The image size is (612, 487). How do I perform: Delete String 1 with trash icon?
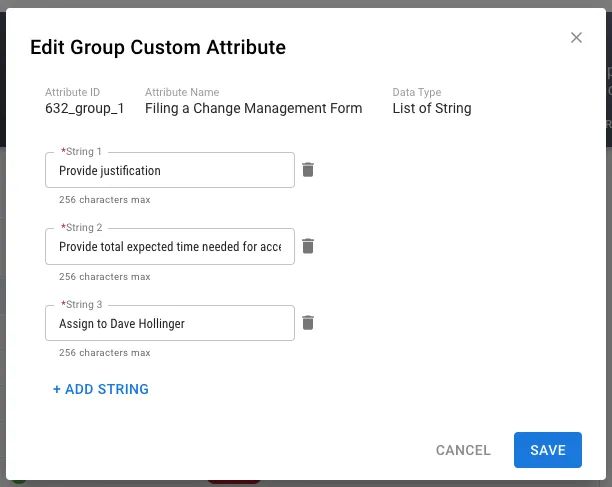pyautogui.click(x=308, y=170)
